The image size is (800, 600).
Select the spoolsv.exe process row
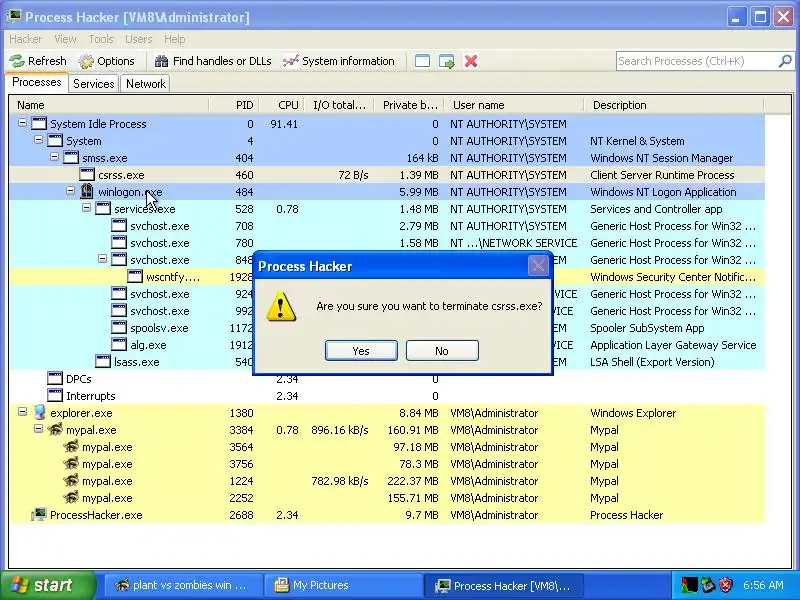click(x=387, y=328)
